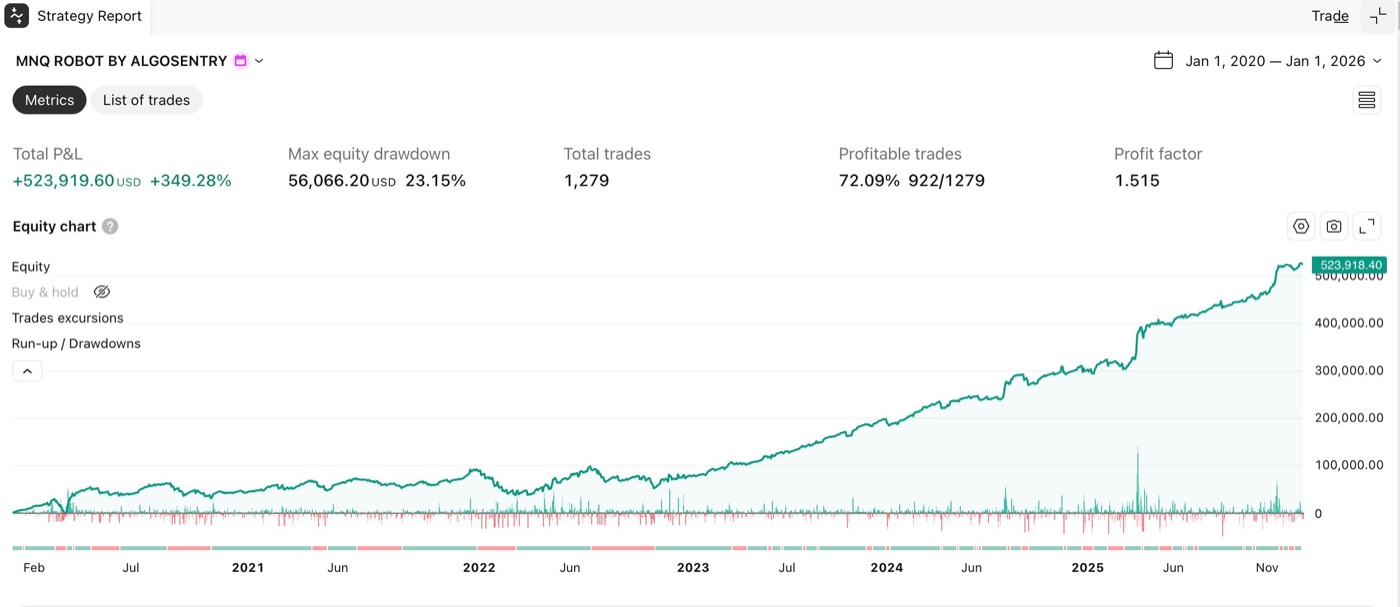Click the Max equity drawdown heading
Screen dimensions: 1400x607
369,154
